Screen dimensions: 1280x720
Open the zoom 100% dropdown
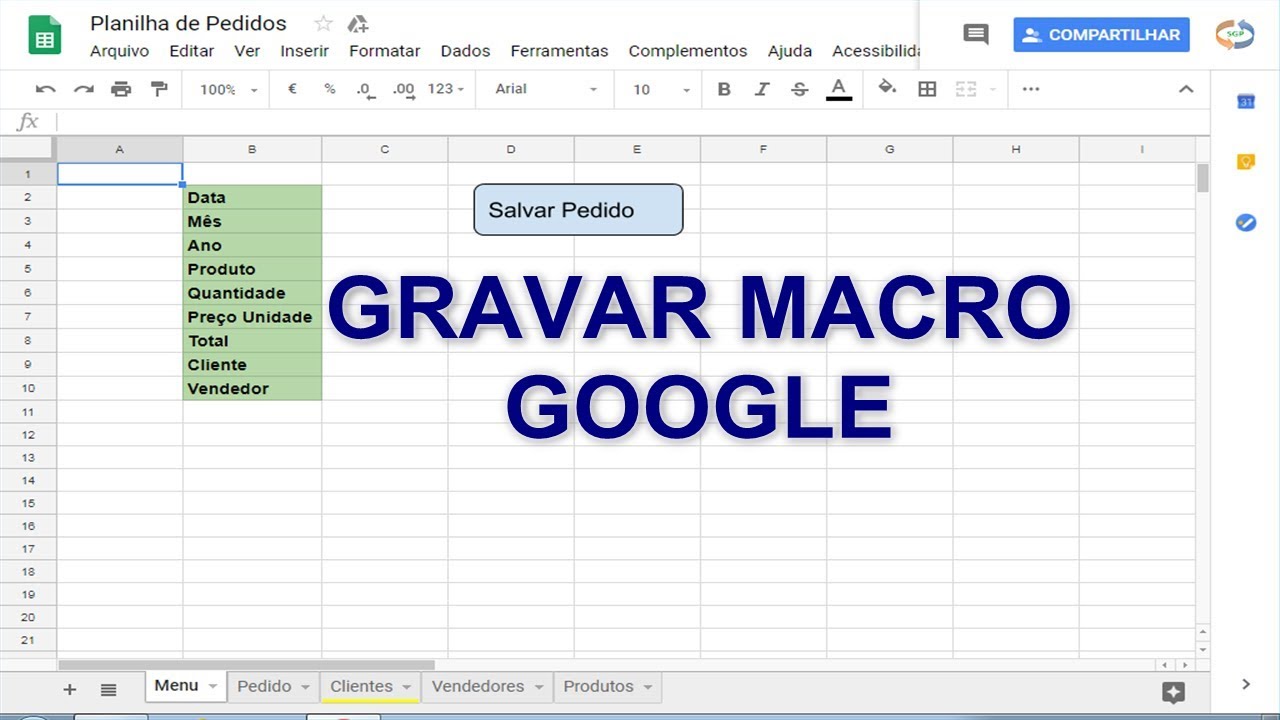click(228, 90)
